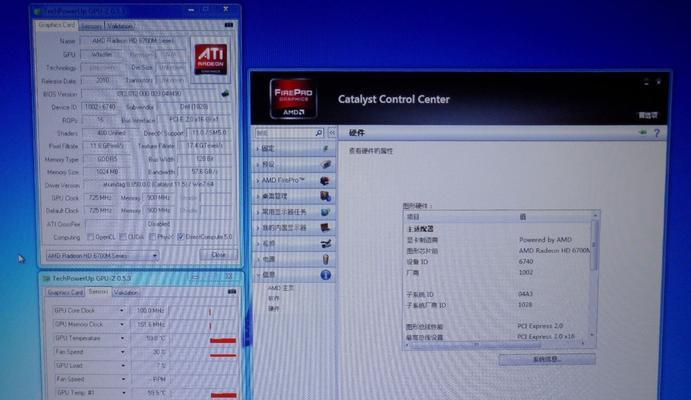Viewport: 691px width, 400px height.
Task: Toggle the CUDA checkbox in GPU-Z
Action: click(x=123, y=237)
